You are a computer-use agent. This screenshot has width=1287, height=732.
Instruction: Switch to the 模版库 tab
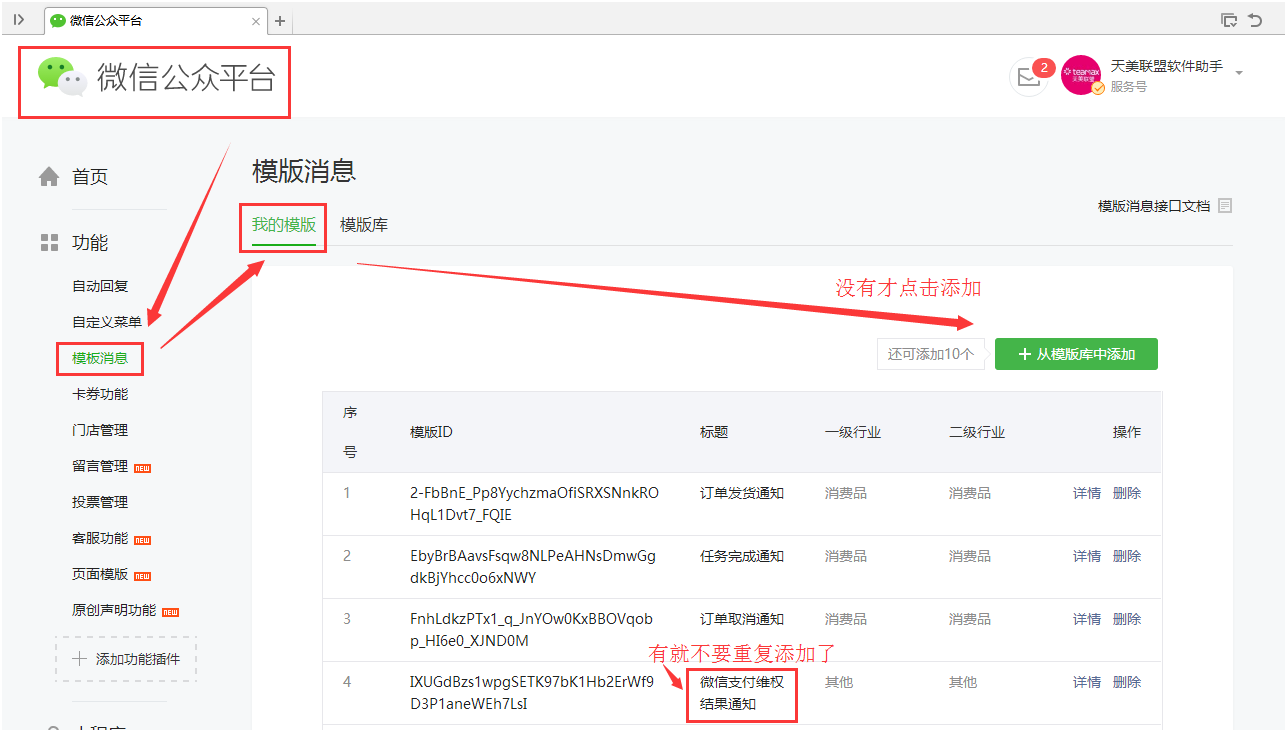point(364,225)
